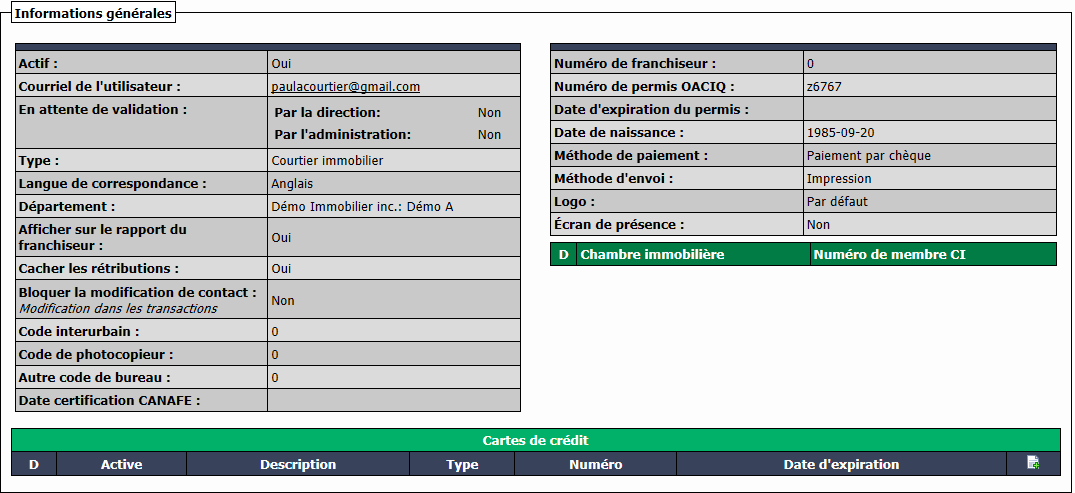The image size is (1075, 493).
Task: Click the Informations générales section title
Action: [x=93, y=14]
